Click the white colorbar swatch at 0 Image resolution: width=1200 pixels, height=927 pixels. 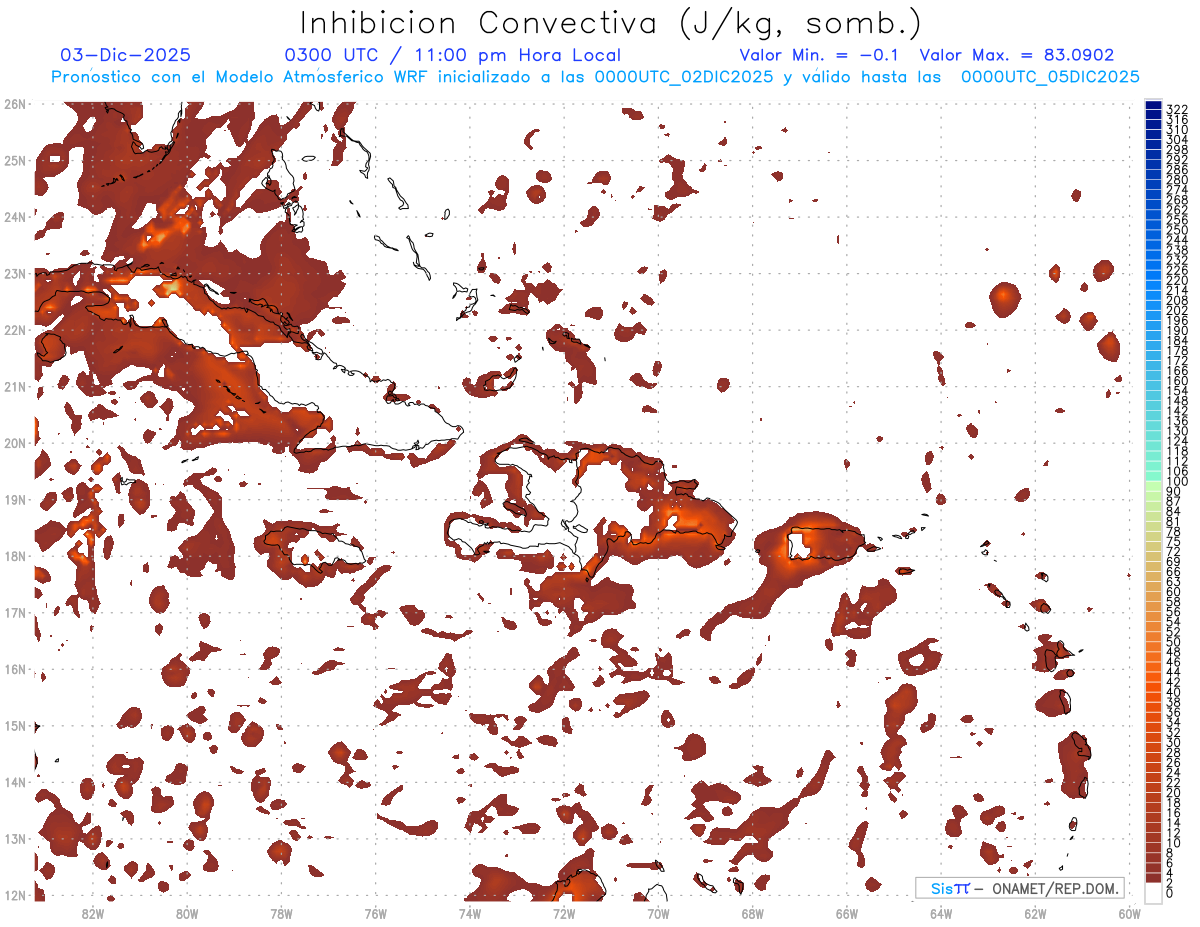click(1154, 892)
